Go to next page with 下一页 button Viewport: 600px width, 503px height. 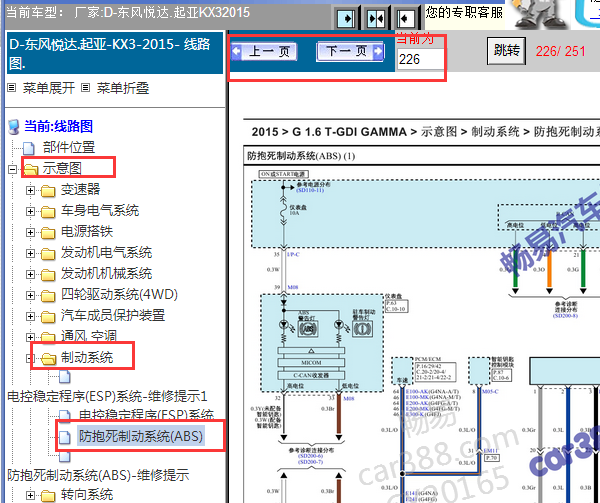[x=350, y=51]
